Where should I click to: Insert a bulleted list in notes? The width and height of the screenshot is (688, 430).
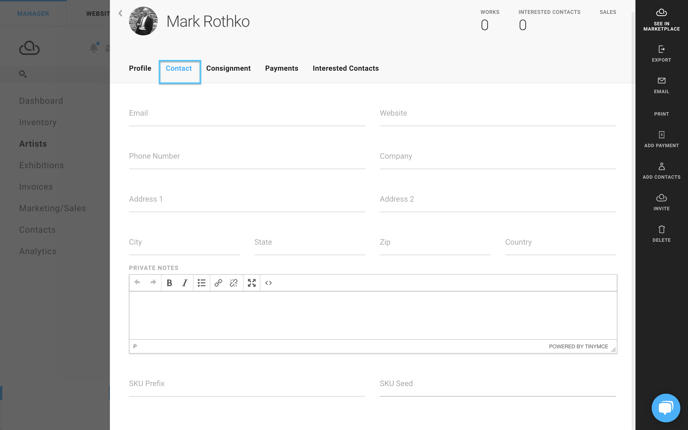coord(201,283)
